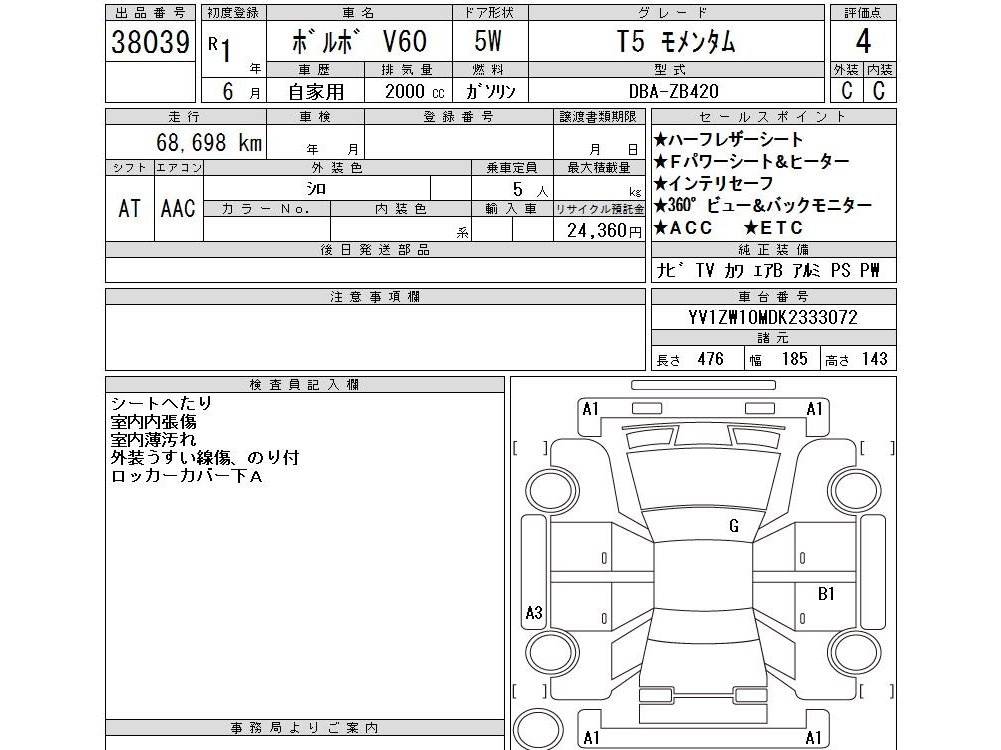This screenshot has width=1001, height=750.
Task: Select the overall score 4
Action: (x=863, y=41)
